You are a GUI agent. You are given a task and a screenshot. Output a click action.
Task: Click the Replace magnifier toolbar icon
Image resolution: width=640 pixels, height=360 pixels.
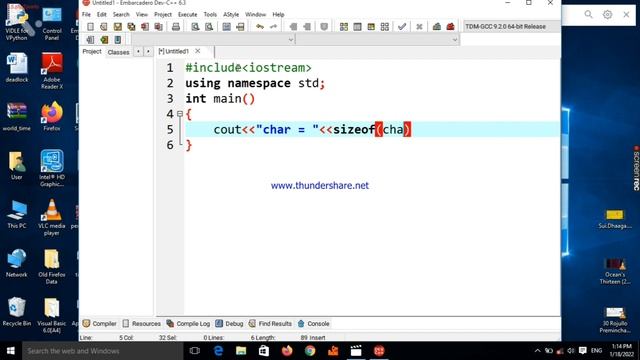click(209, 27)
